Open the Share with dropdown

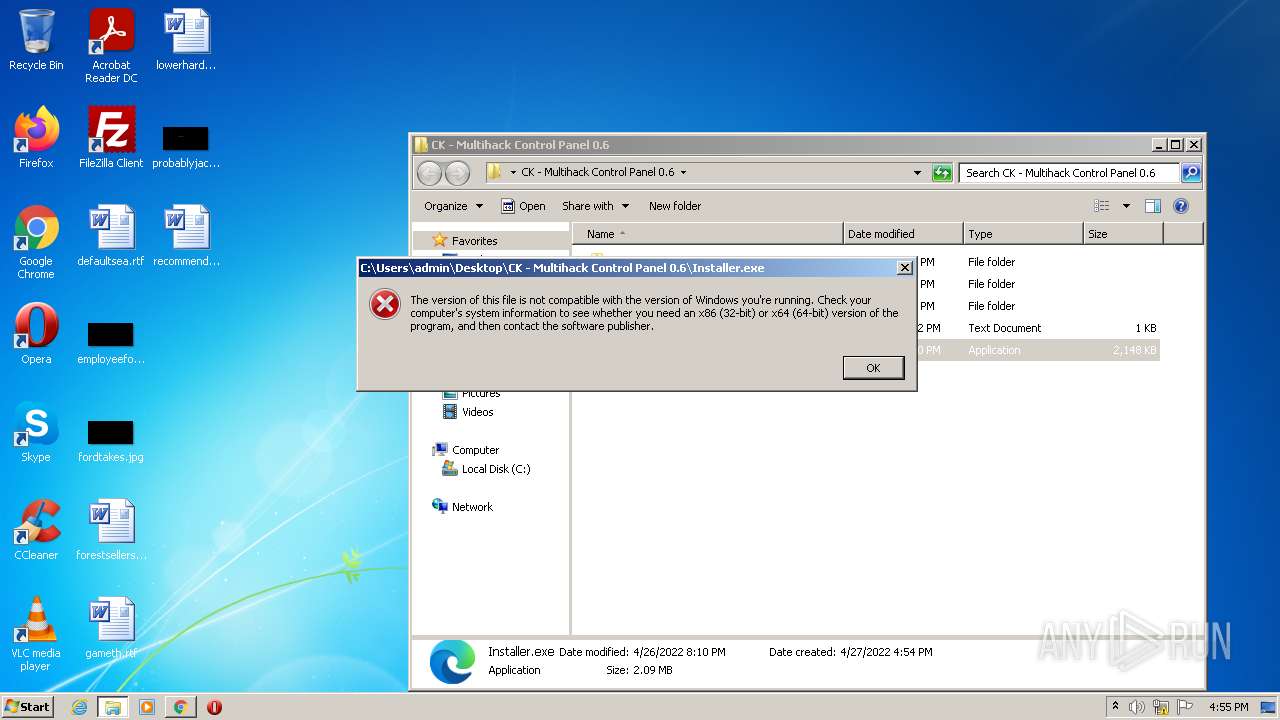click(x=595, y=206)
